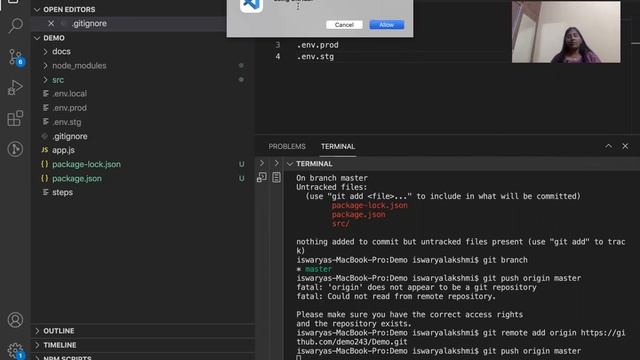Image resolution: width=640 pixels, height=360 pixels.
Task: Open the steps file
Action: pos(62,192)
